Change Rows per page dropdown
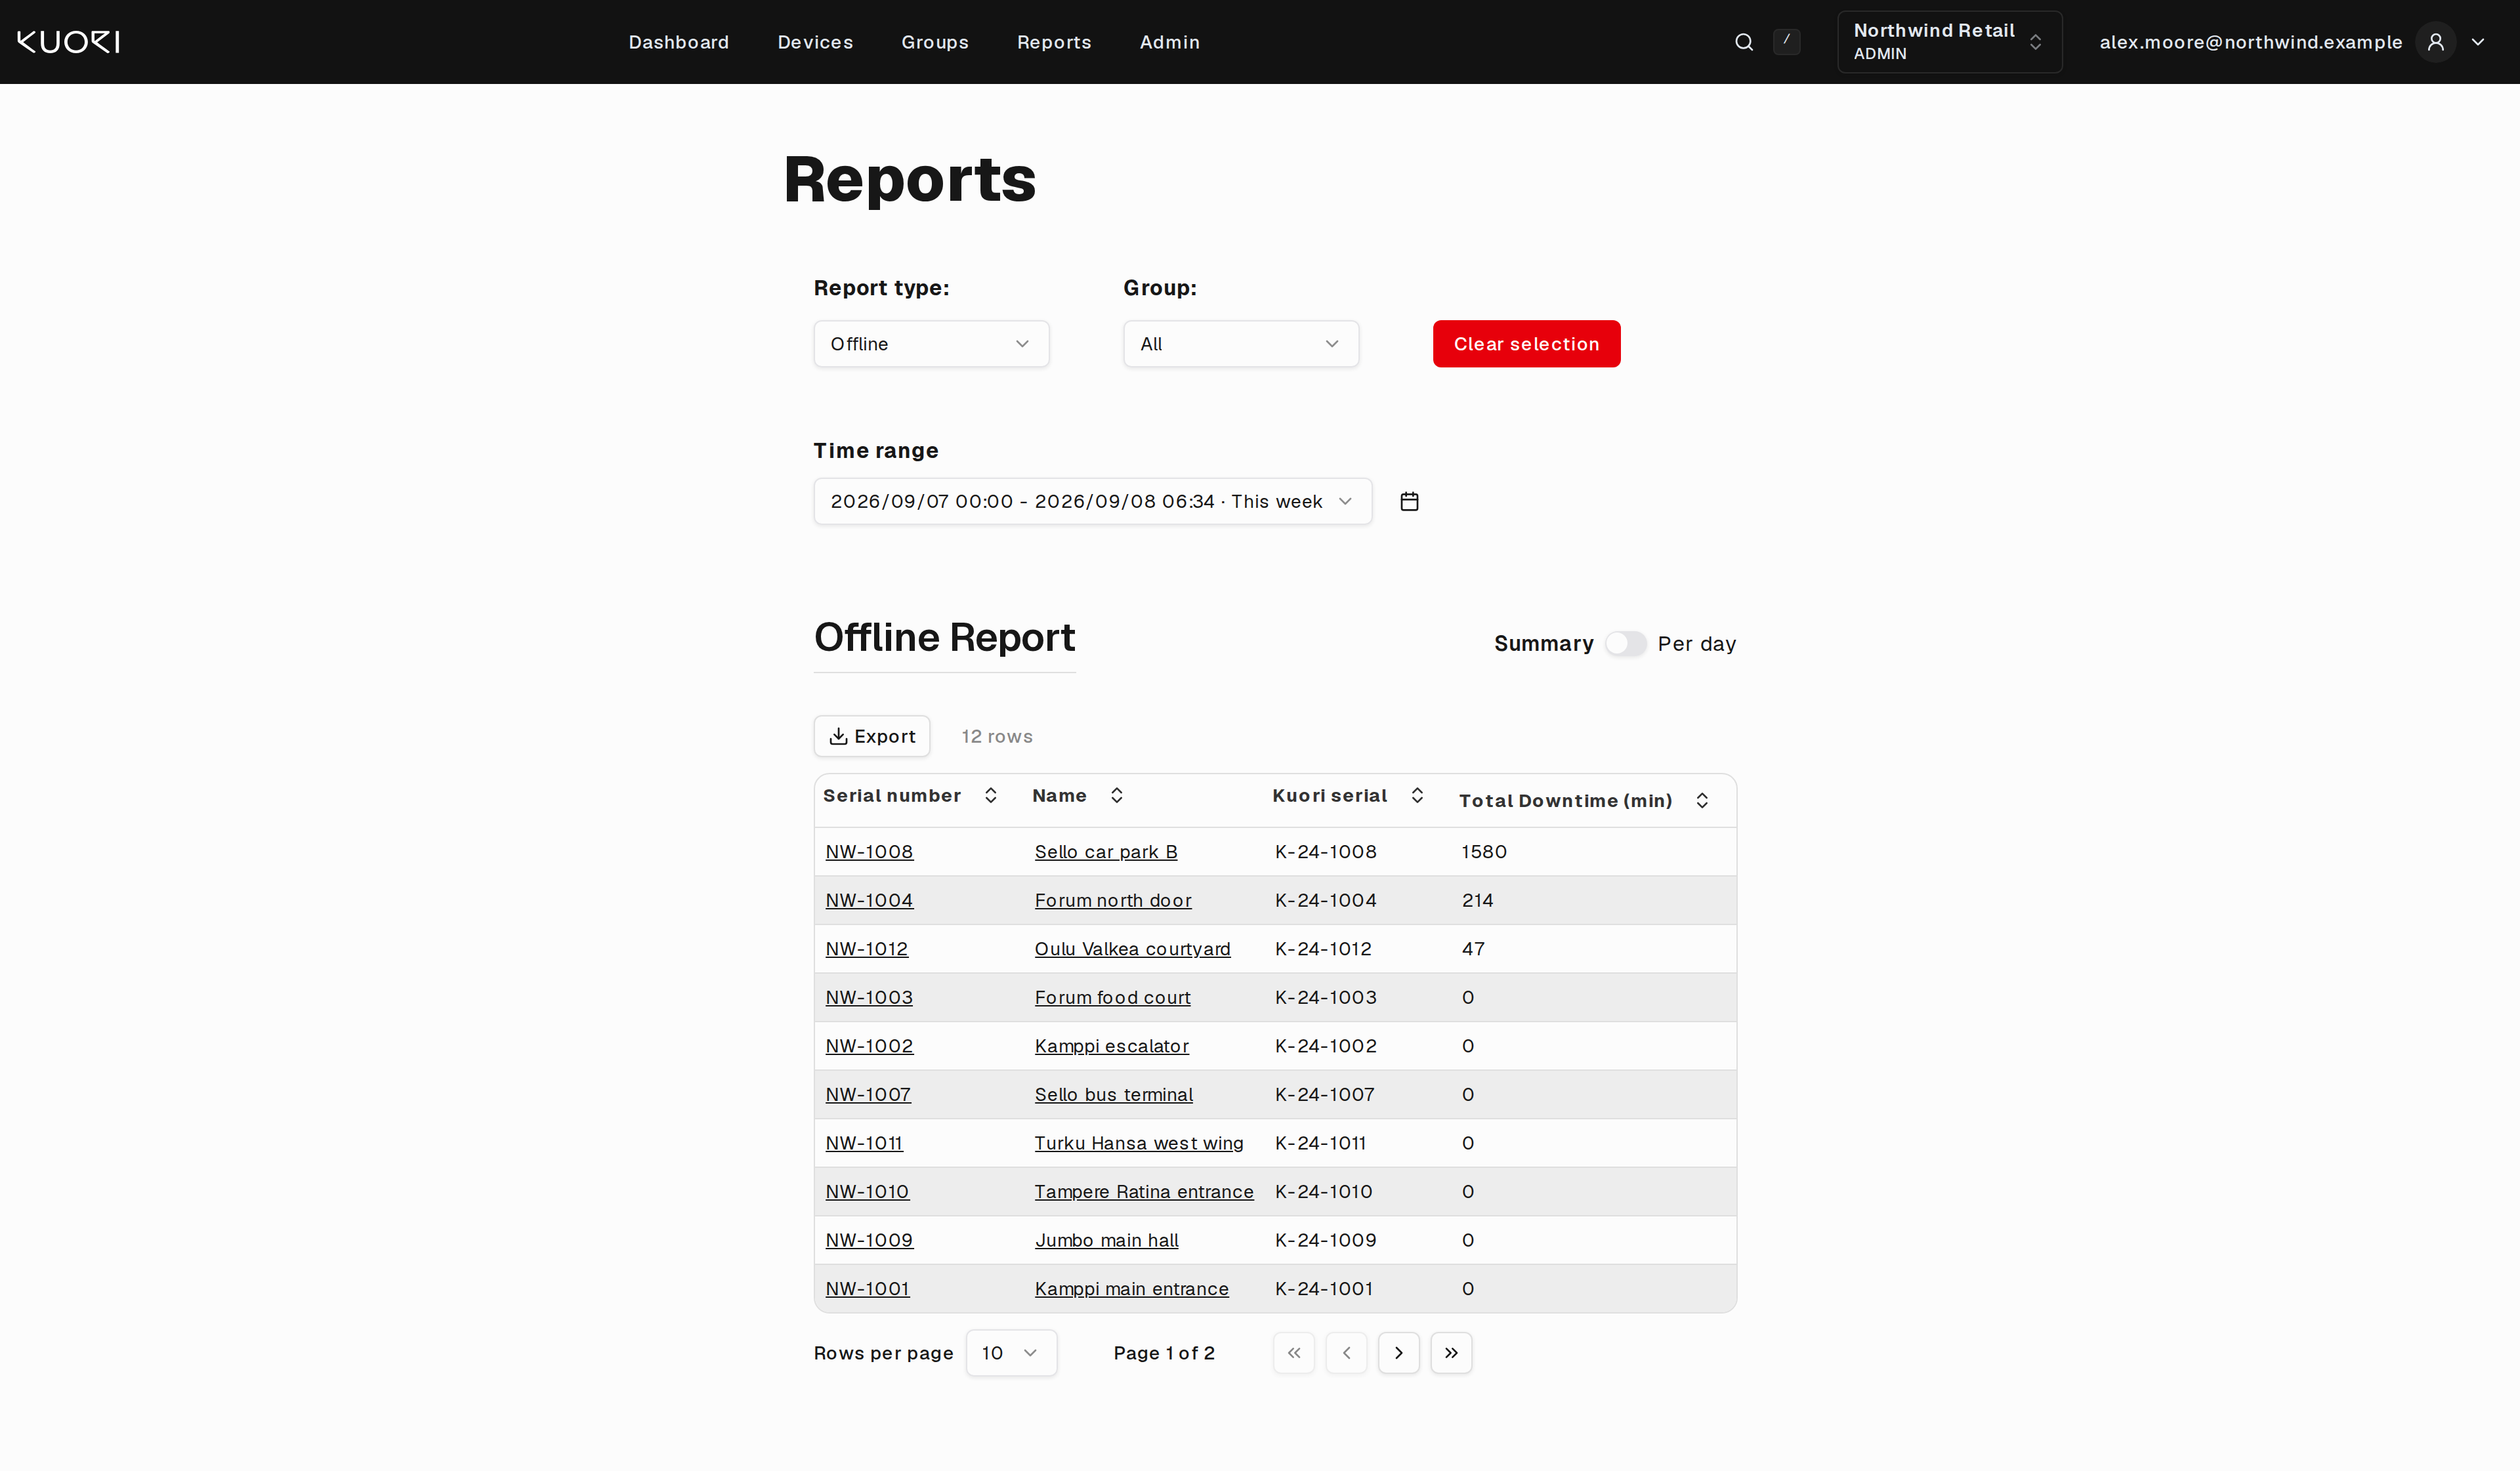2520x1471 pixels. click(1011, 1353)
